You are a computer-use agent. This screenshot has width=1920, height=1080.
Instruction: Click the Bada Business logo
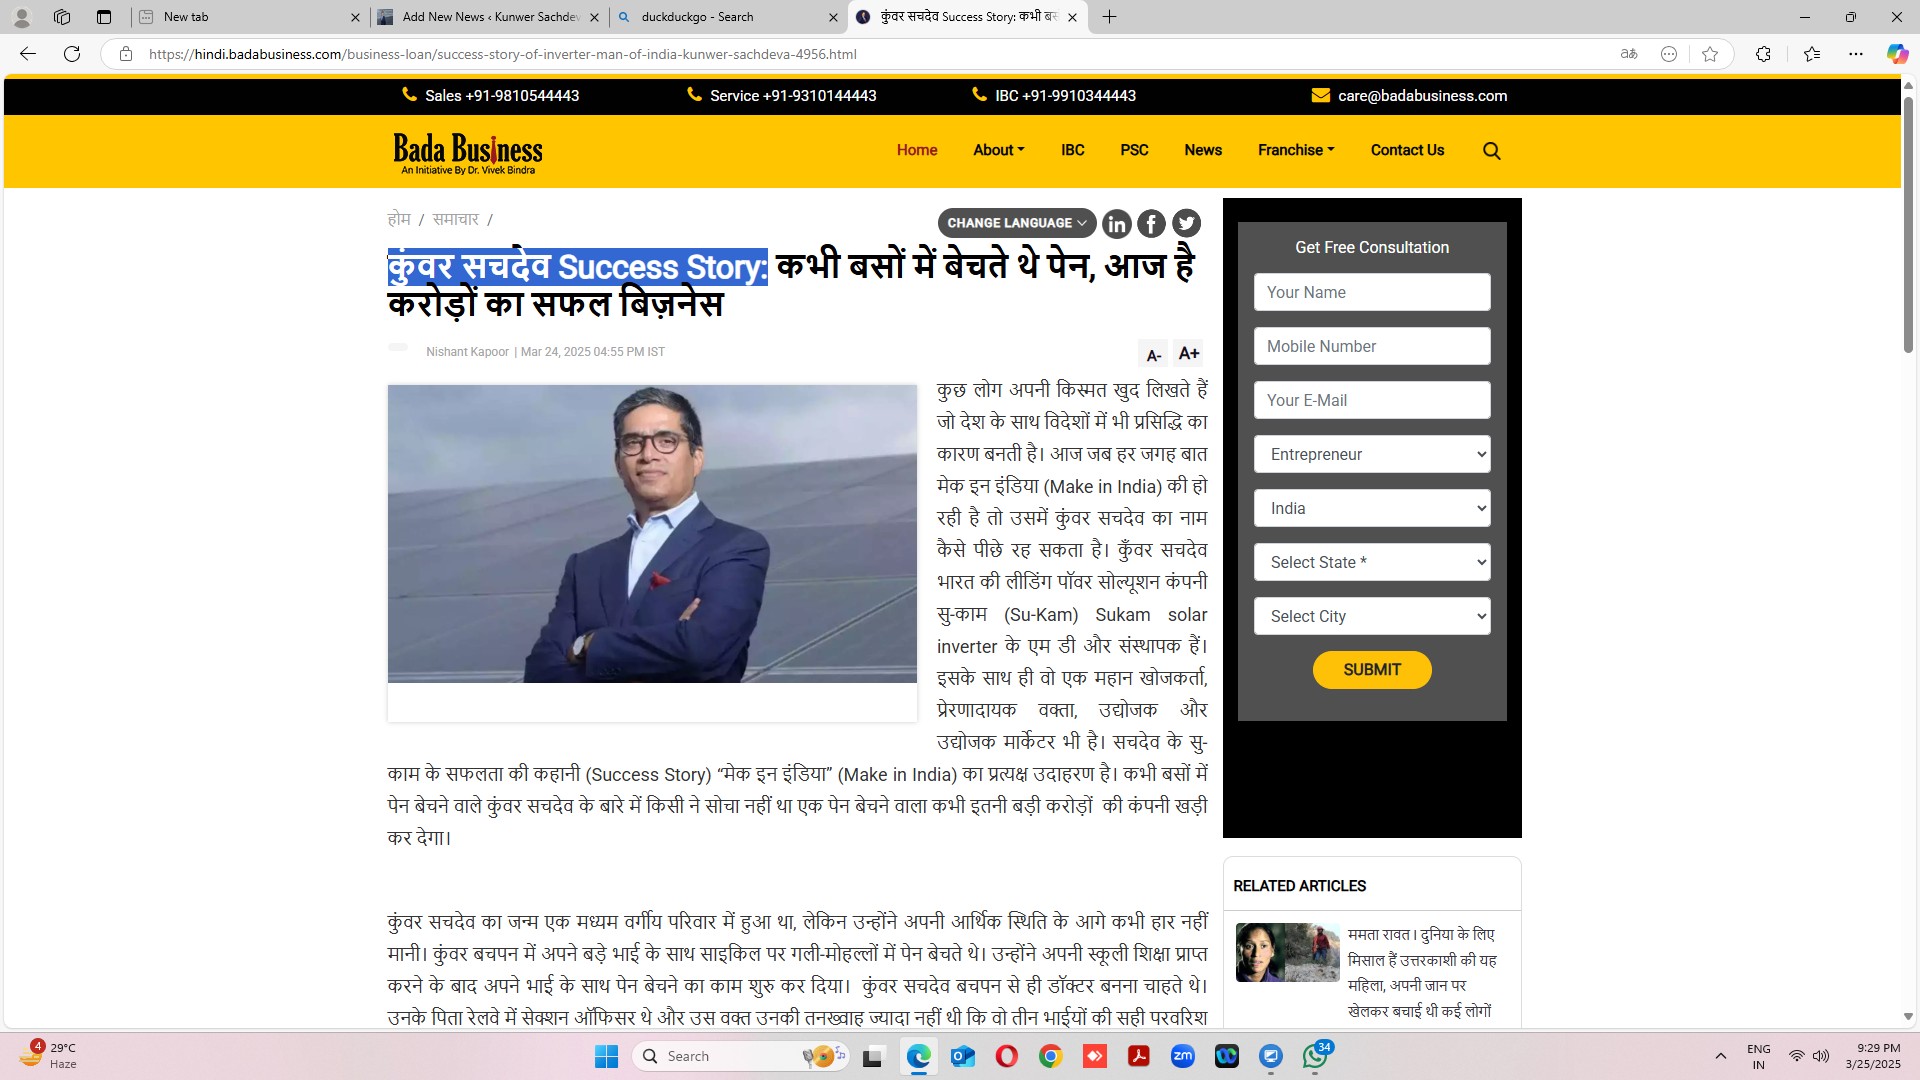click(x=468, y=153)
